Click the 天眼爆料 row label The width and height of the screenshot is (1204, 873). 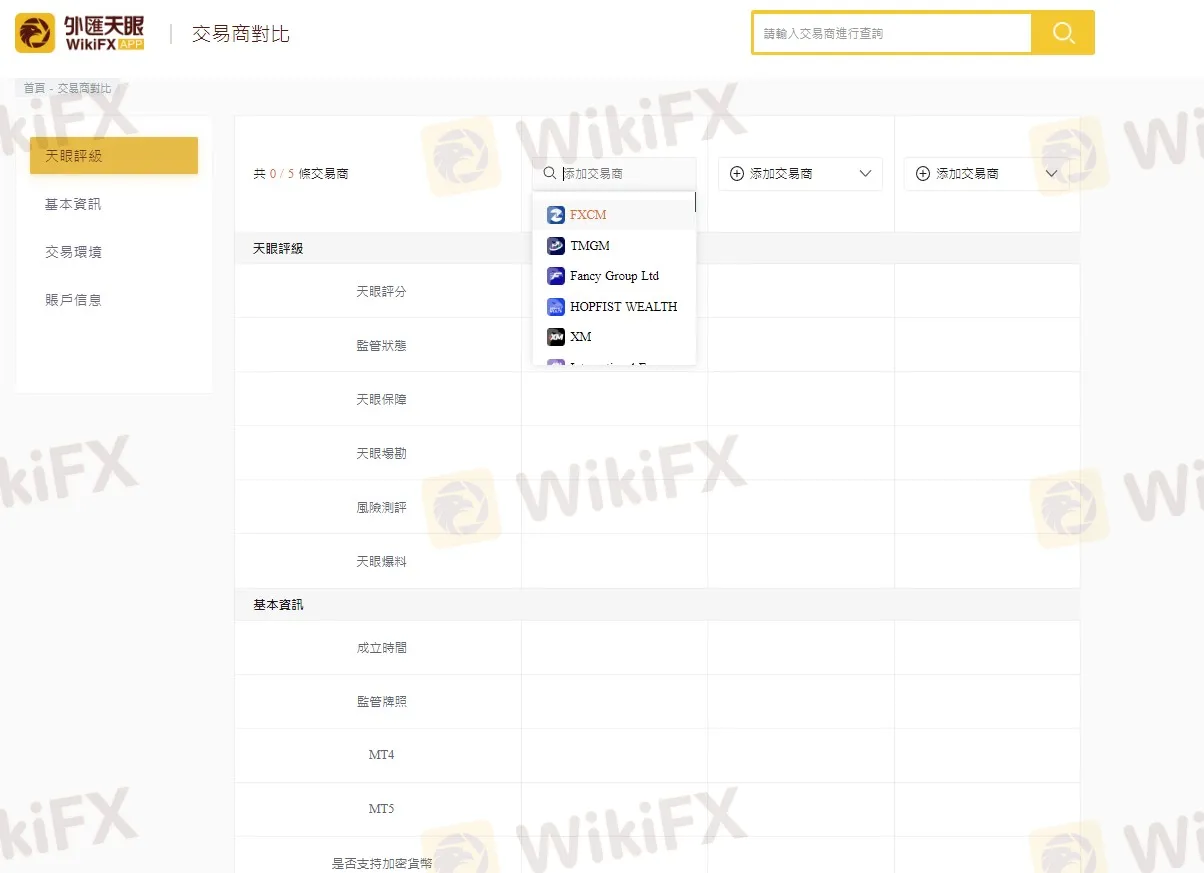(x=381, y=561)
